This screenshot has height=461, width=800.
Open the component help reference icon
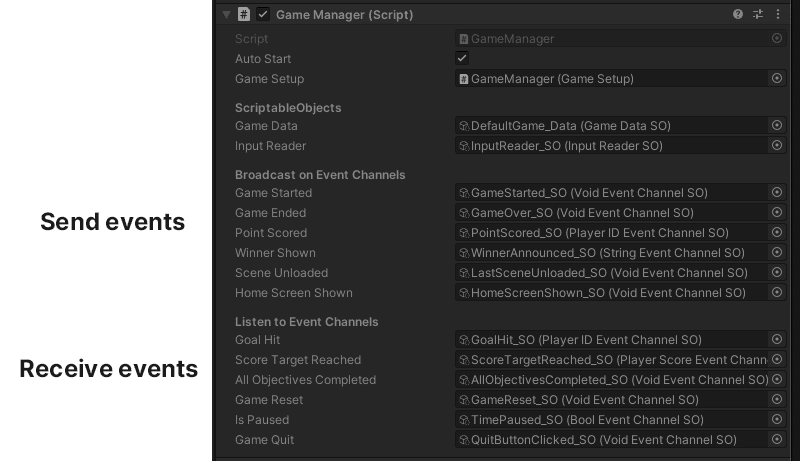pyautogui.click(x=738, y=14)
